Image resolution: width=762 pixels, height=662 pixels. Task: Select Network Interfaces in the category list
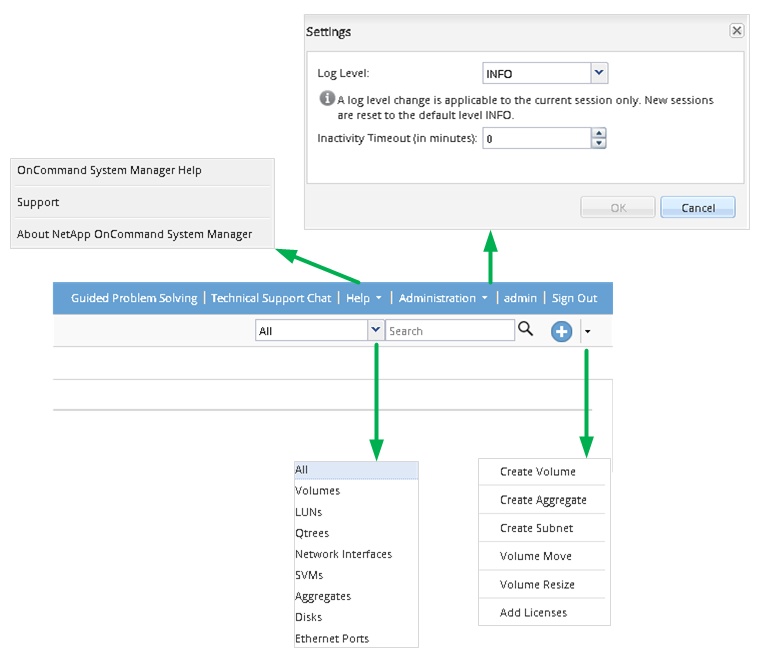(x=356, y=554)
